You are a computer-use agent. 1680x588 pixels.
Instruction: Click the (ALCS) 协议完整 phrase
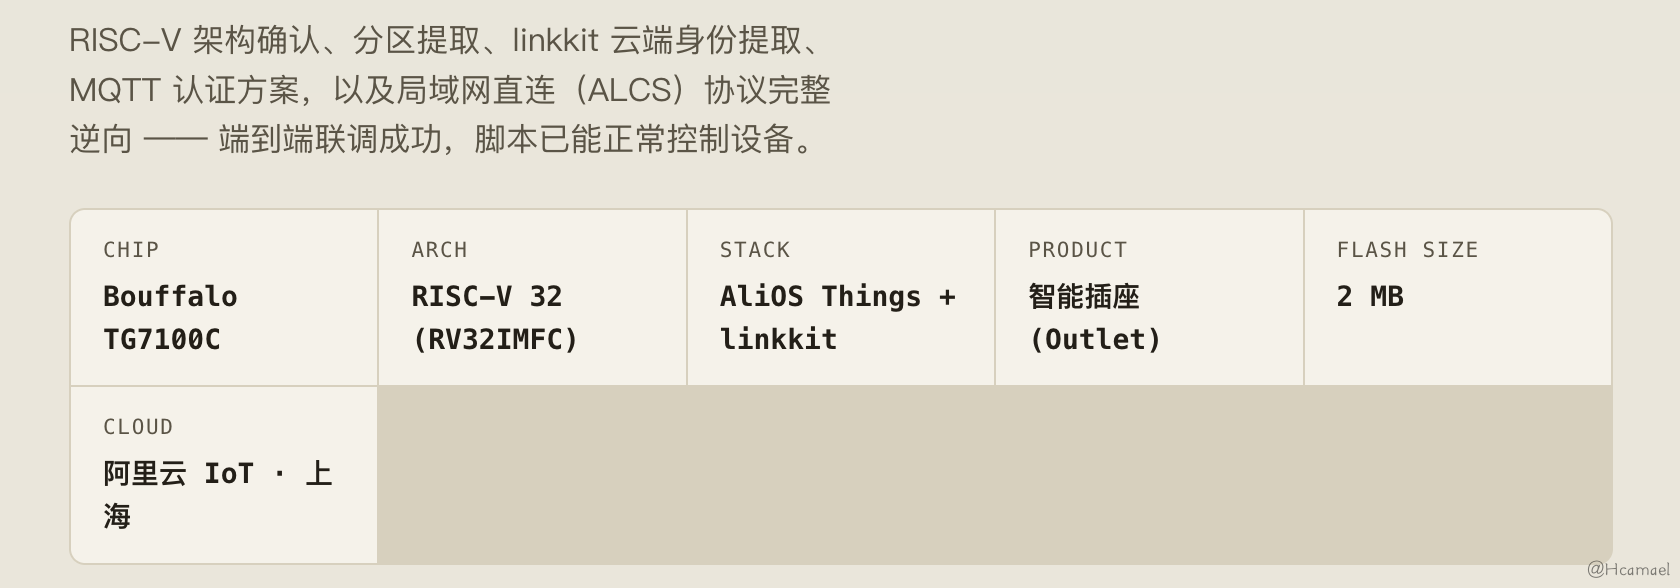701,90
